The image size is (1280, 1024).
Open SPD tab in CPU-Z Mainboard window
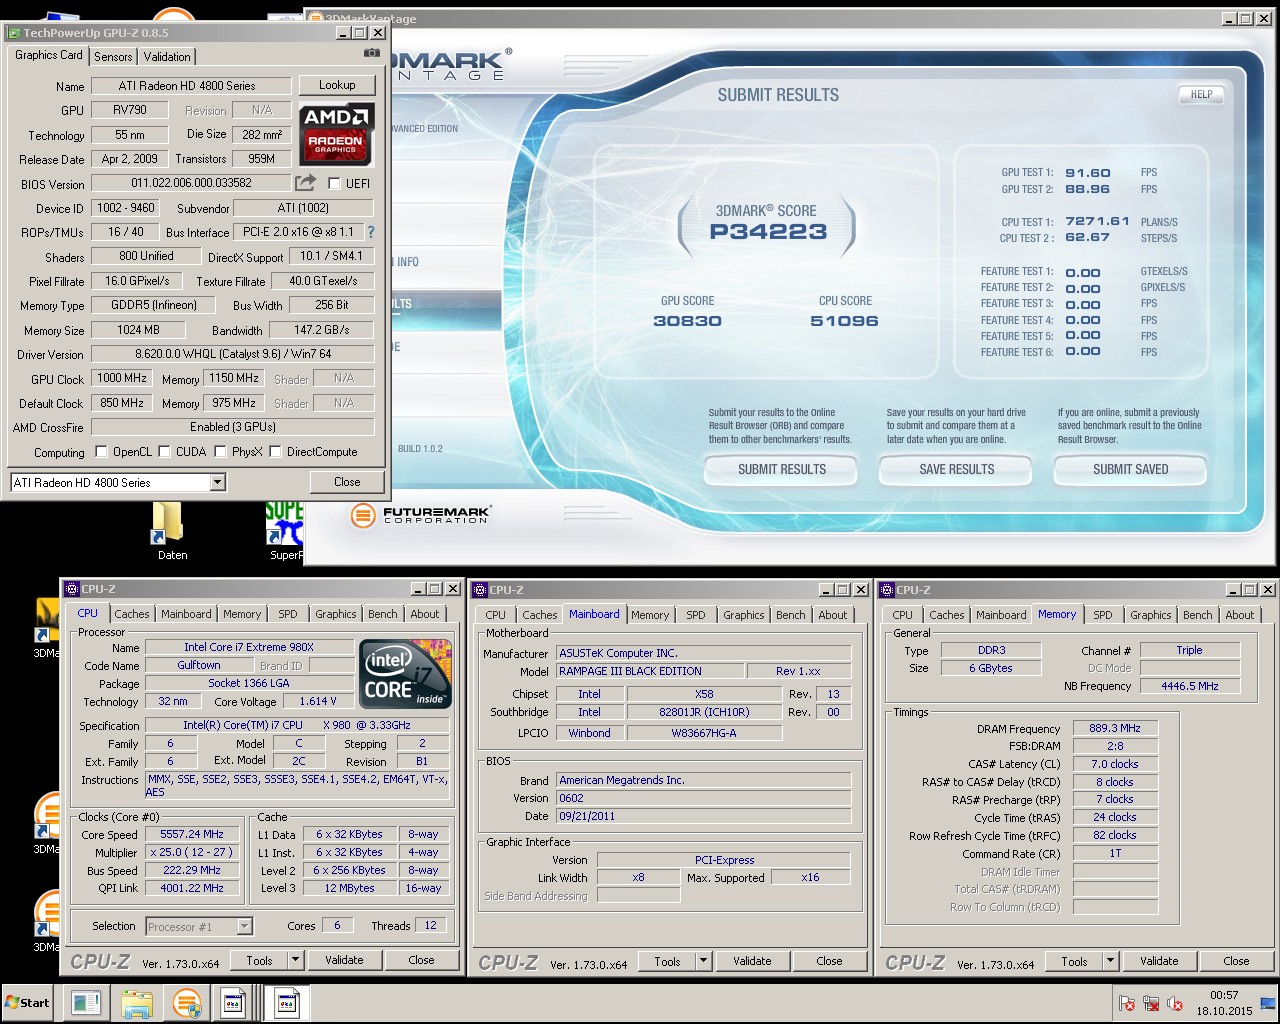click(696, 615)
